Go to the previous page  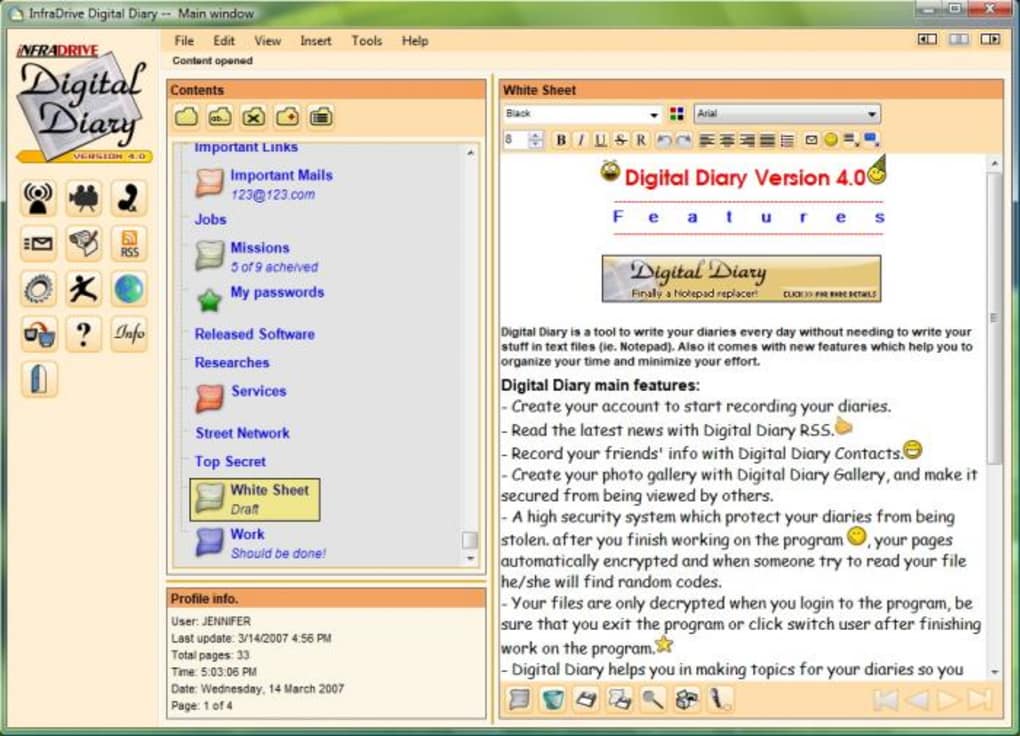click(917, 700)
